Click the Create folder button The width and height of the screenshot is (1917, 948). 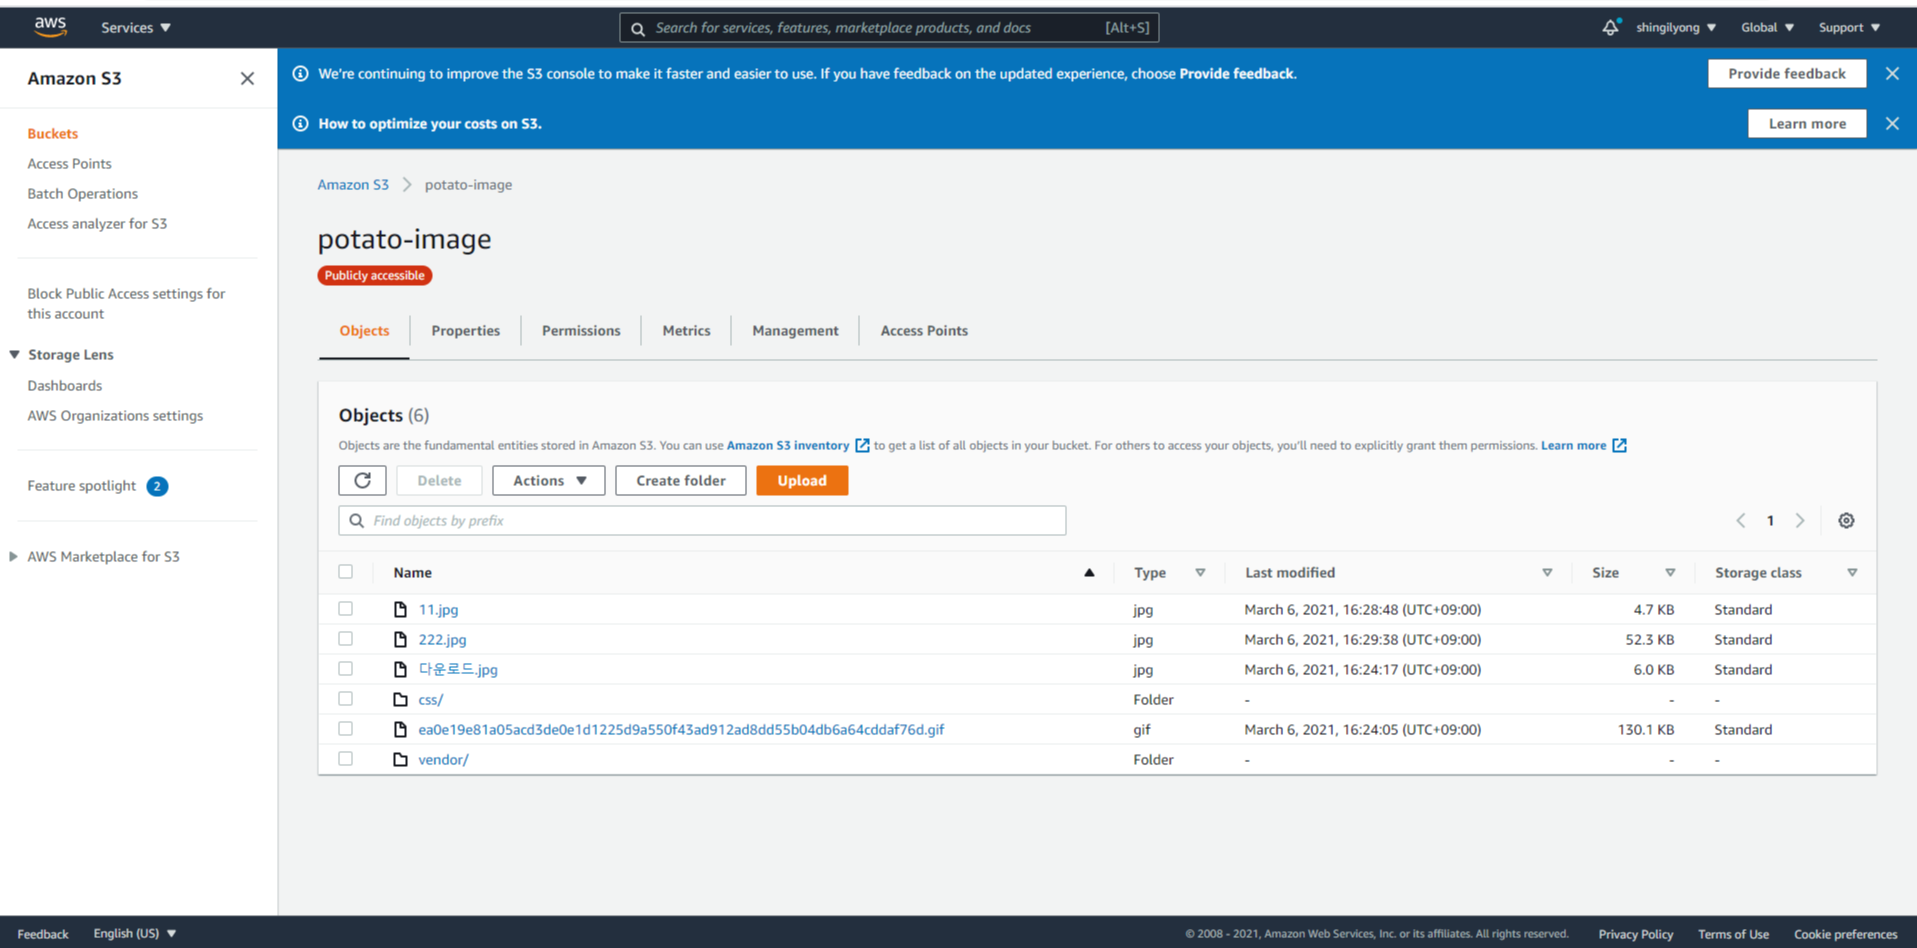[x=681, y=480]
